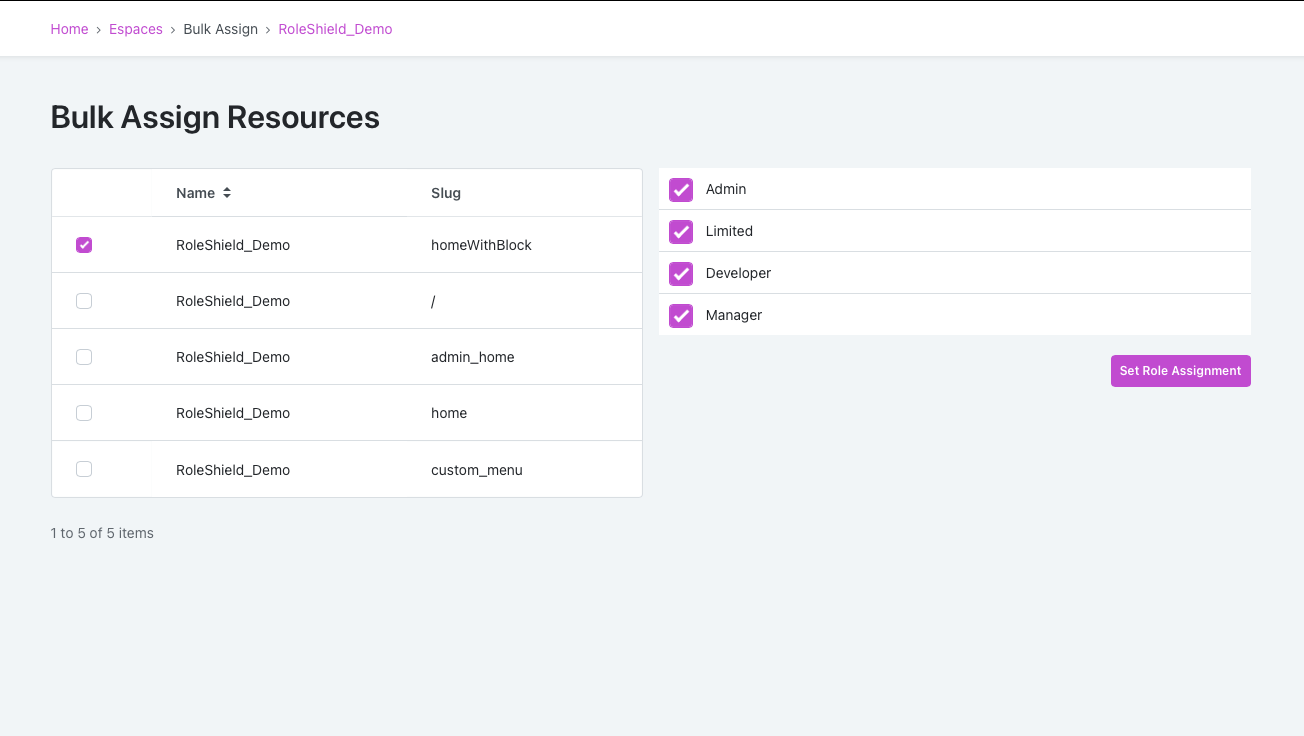Click the home slug cell
1304x736 pixels.
click(449, 413)
